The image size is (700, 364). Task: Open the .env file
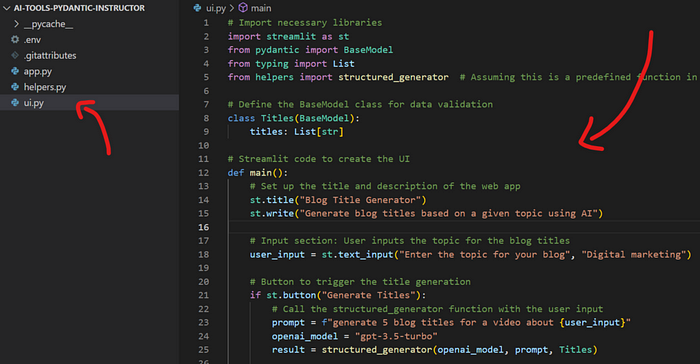[32, 40]
